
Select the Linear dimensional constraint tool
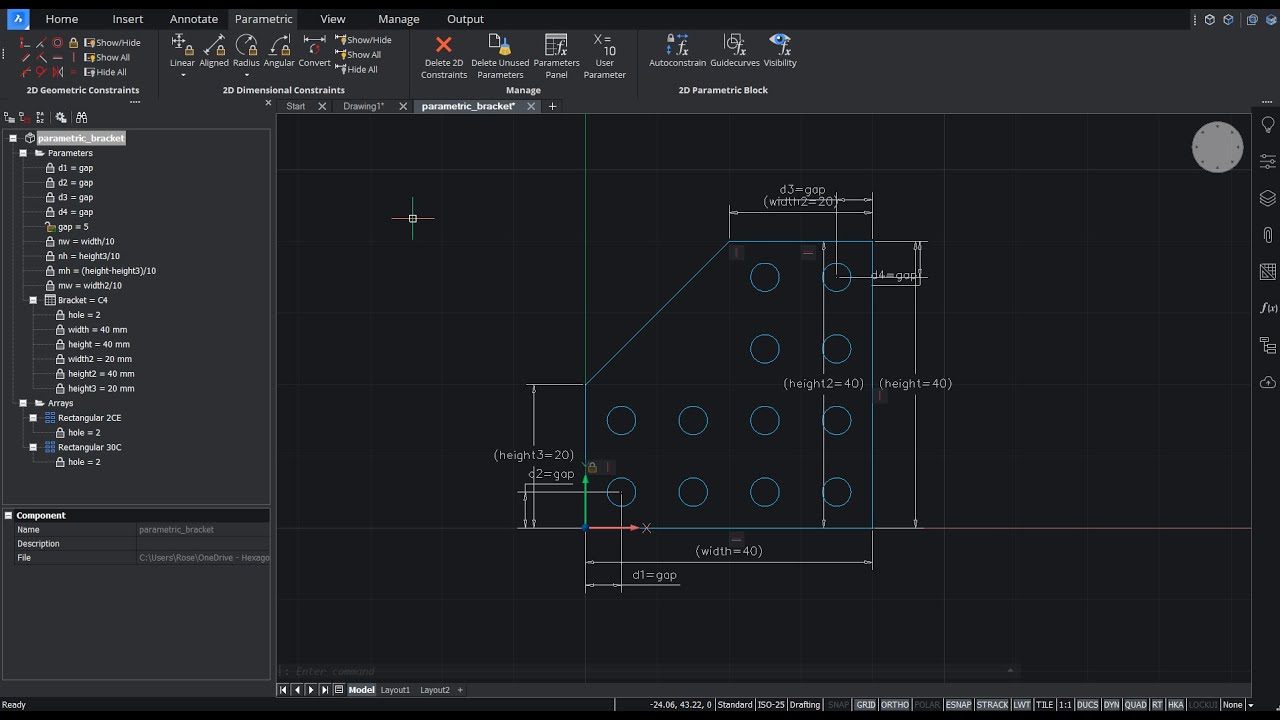[182, 51]
